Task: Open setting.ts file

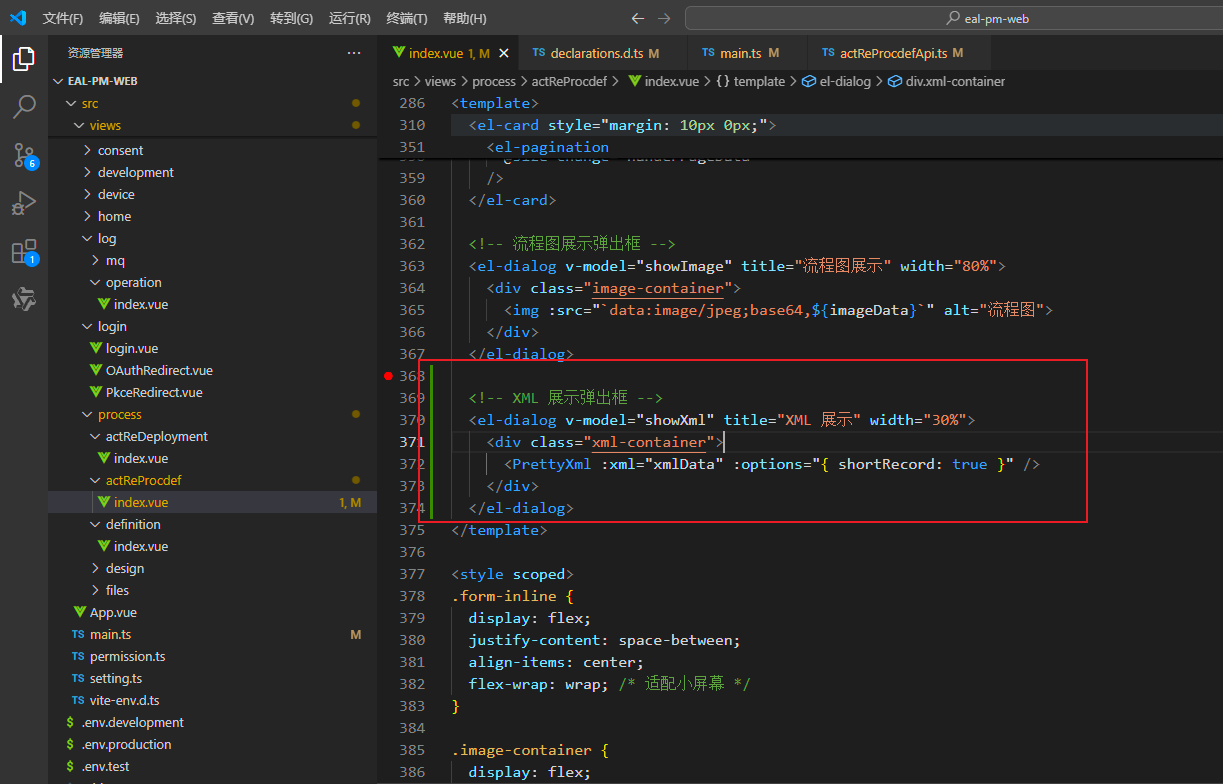Action: pyautogui.click(x=212, y=678)
